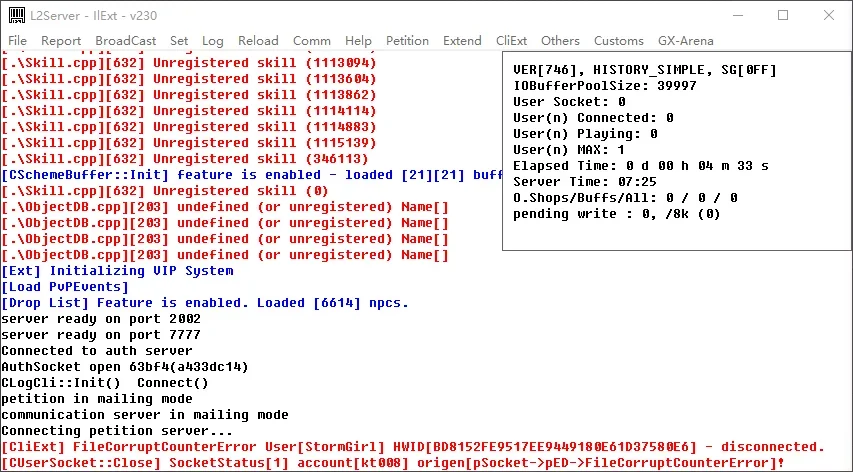Open the File menu
The image size is (853, 472).
pos(17,41)
